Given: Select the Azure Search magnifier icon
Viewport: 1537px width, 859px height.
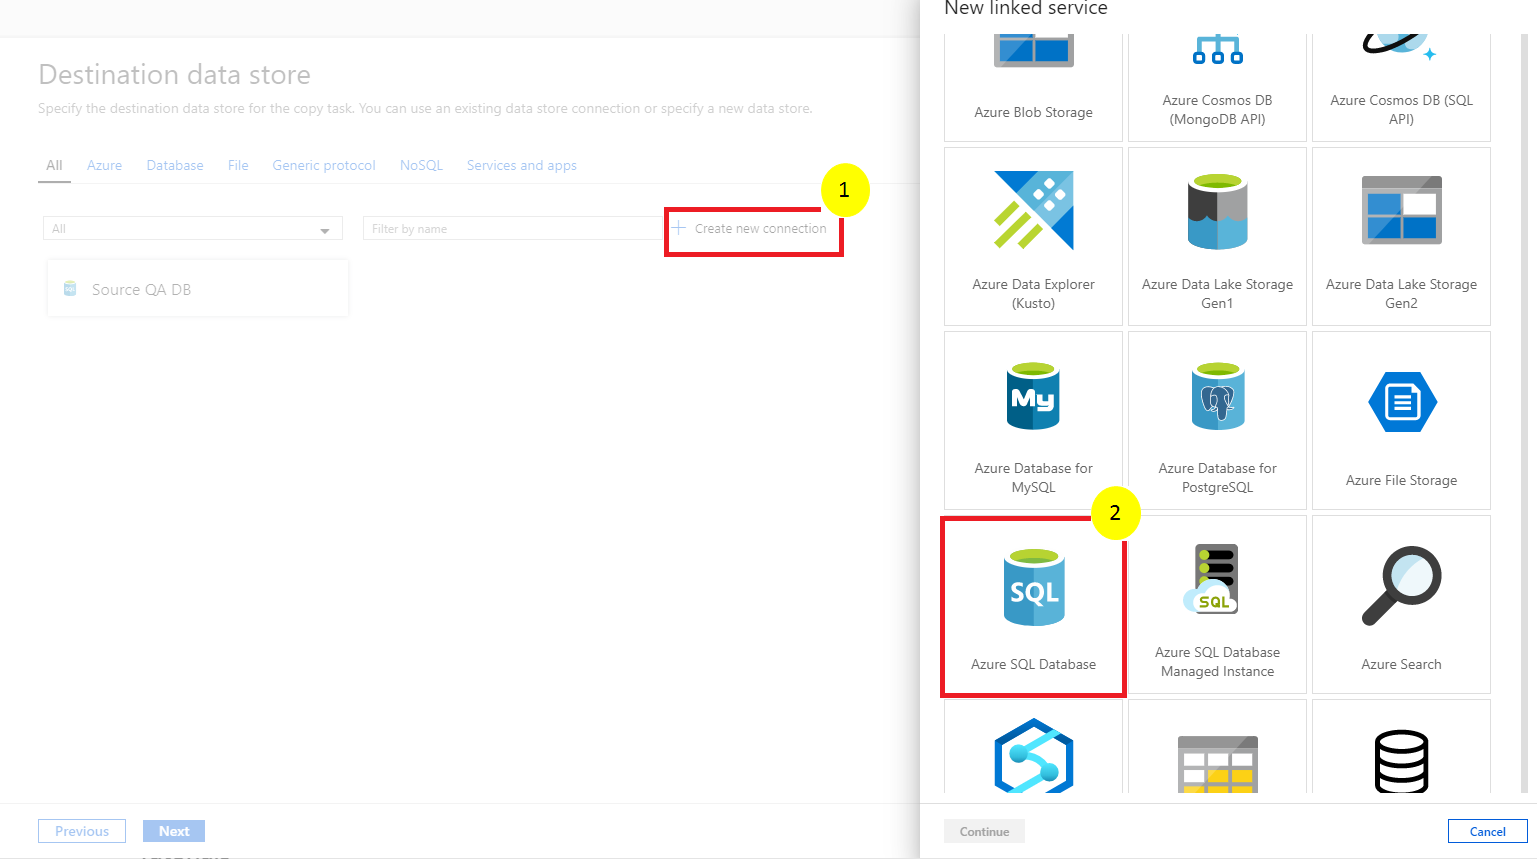Looking at the screenshot, I should 1401,586.
